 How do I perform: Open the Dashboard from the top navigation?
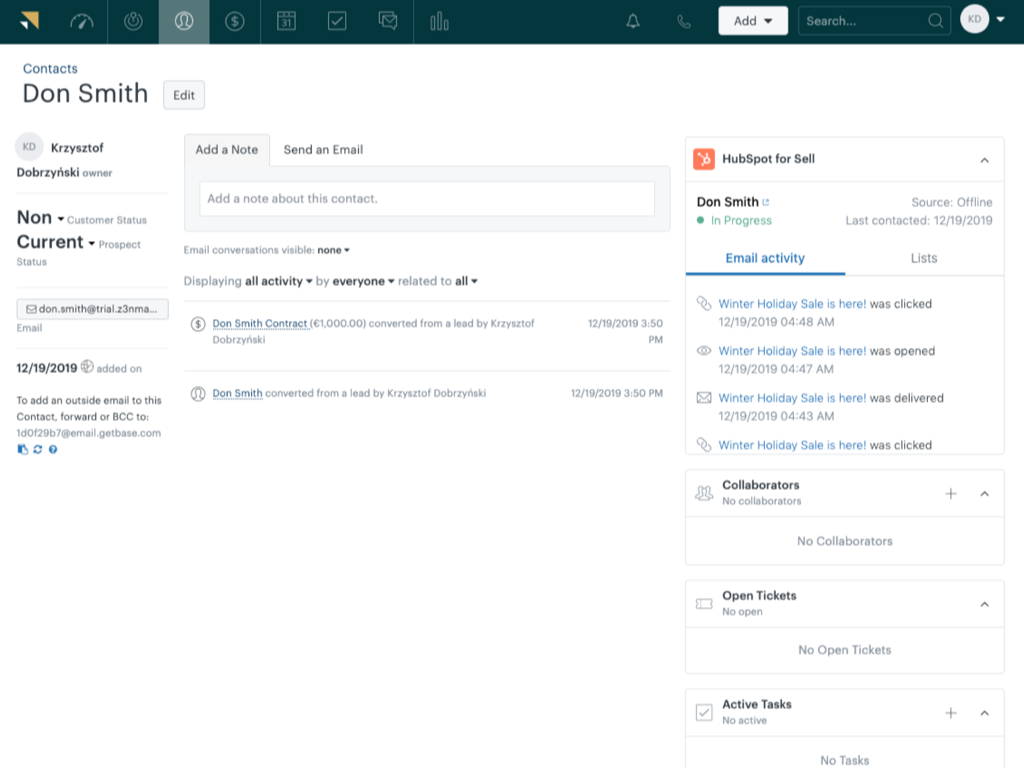click(84, 20)
